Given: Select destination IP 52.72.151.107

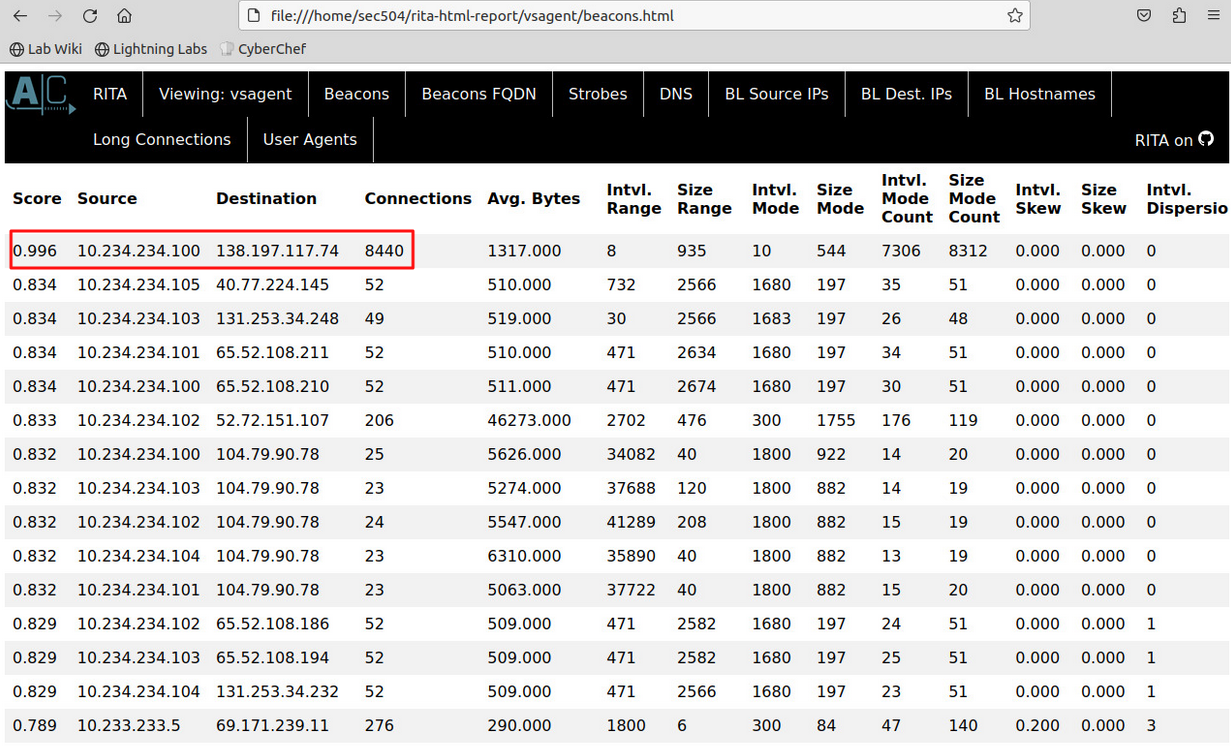Looking at the screenshot, I should click(272, 421).
